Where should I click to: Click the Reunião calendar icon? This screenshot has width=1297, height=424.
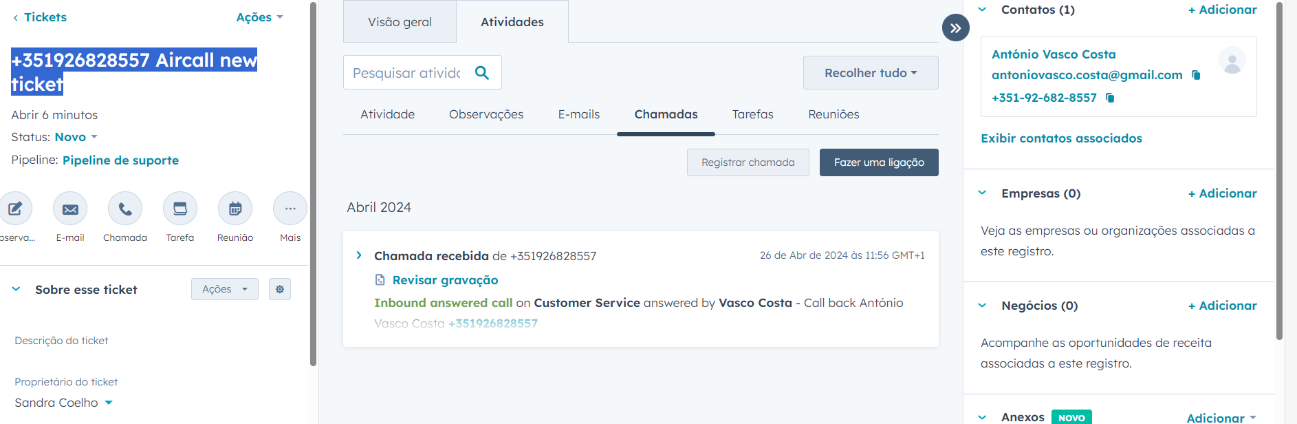click(x=235, y=209)
